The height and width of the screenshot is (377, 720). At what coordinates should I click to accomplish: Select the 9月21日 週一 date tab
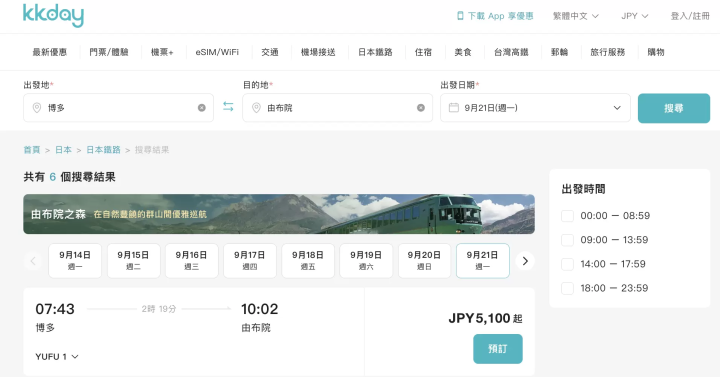pyautogui.click(x=483, y=261)
